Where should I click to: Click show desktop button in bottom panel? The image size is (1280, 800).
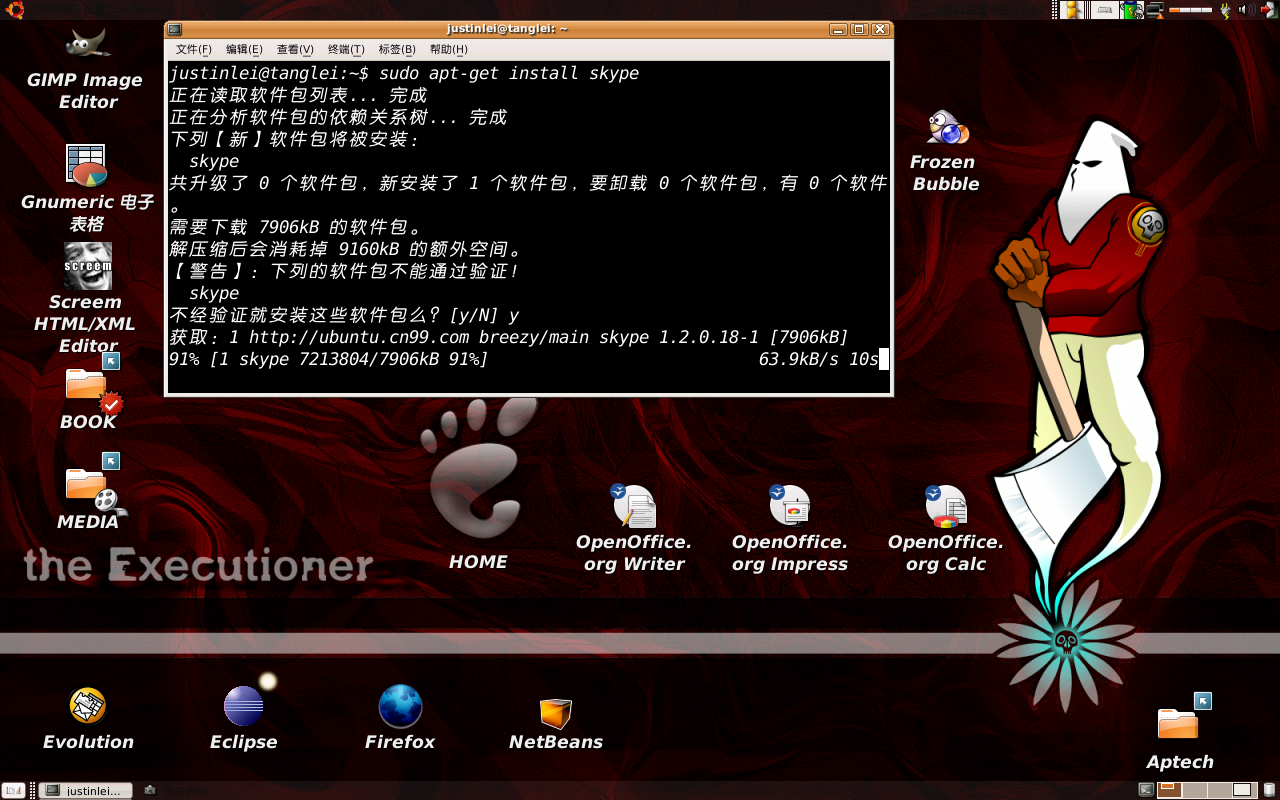[14, 789]
